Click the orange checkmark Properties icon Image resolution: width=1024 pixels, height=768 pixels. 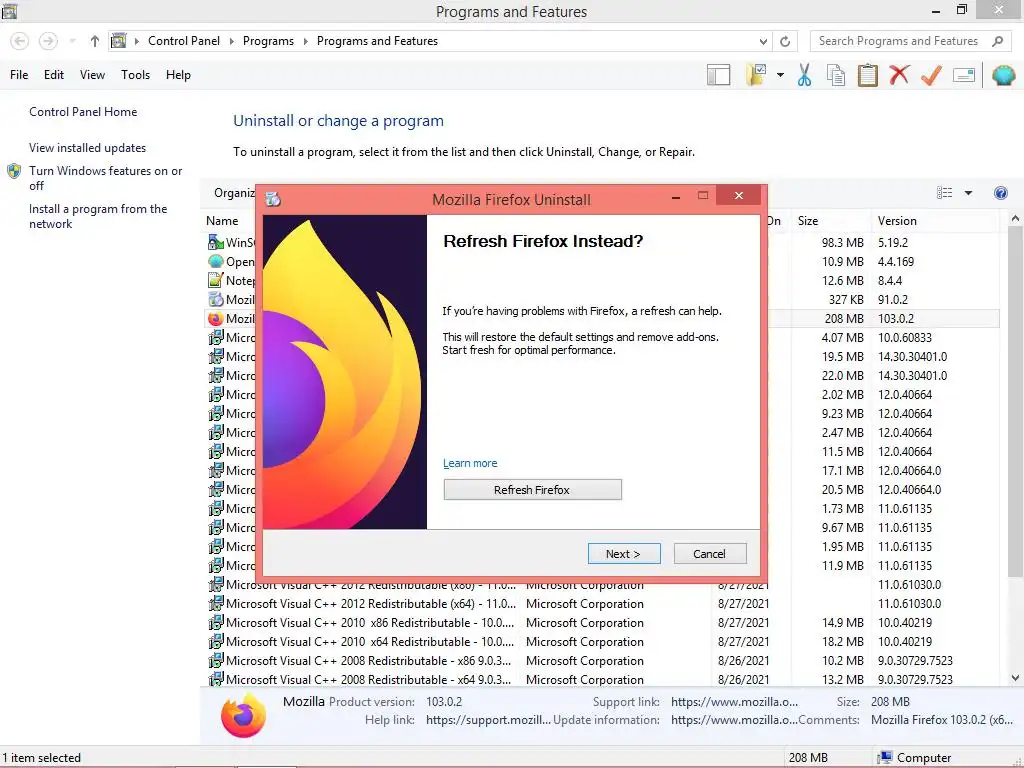(931, 75)
